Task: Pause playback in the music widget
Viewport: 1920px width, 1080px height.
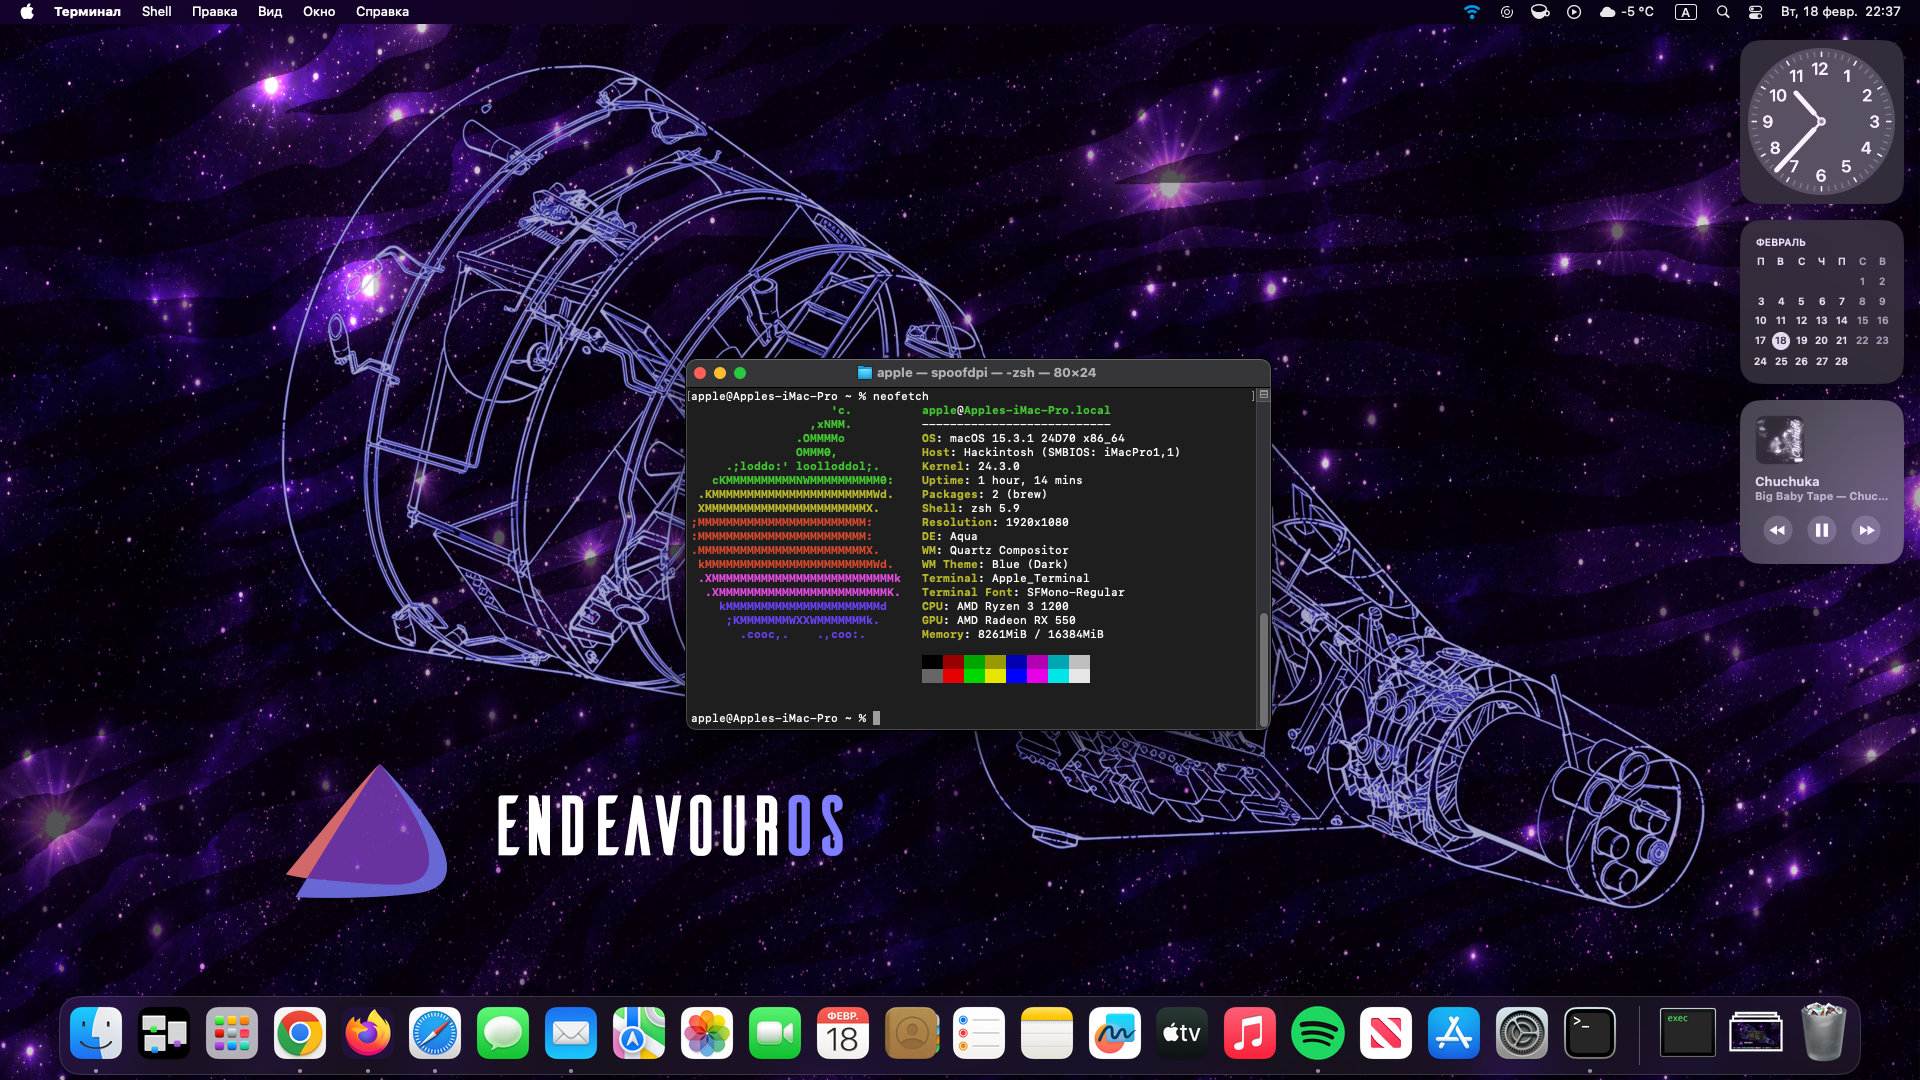Action: pyautogui.click(x=1822, y=530)
